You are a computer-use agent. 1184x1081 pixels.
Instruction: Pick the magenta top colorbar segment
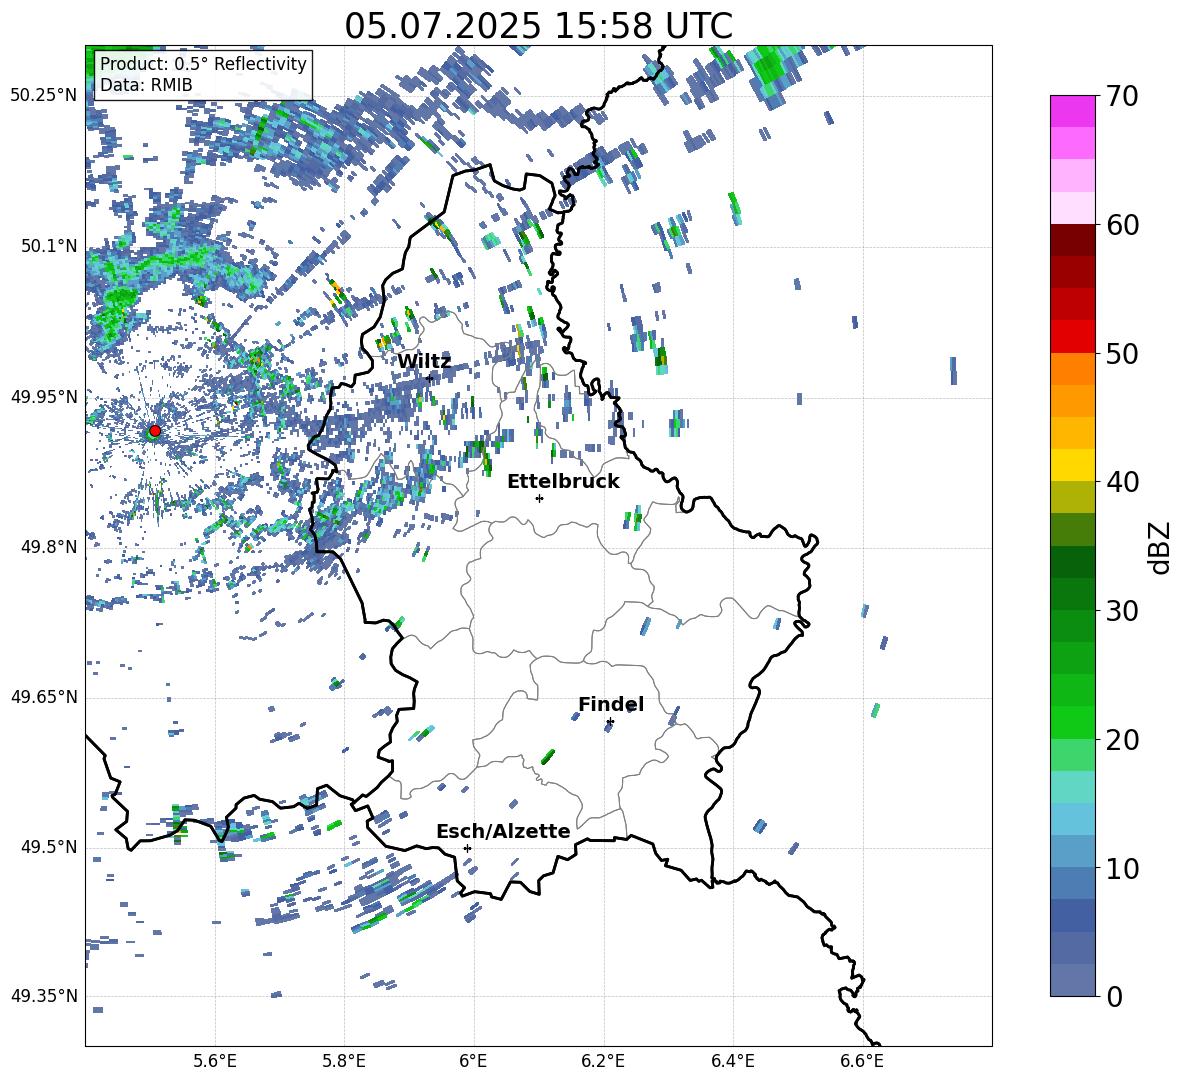pyautogui.click(x=1072, y=111)
